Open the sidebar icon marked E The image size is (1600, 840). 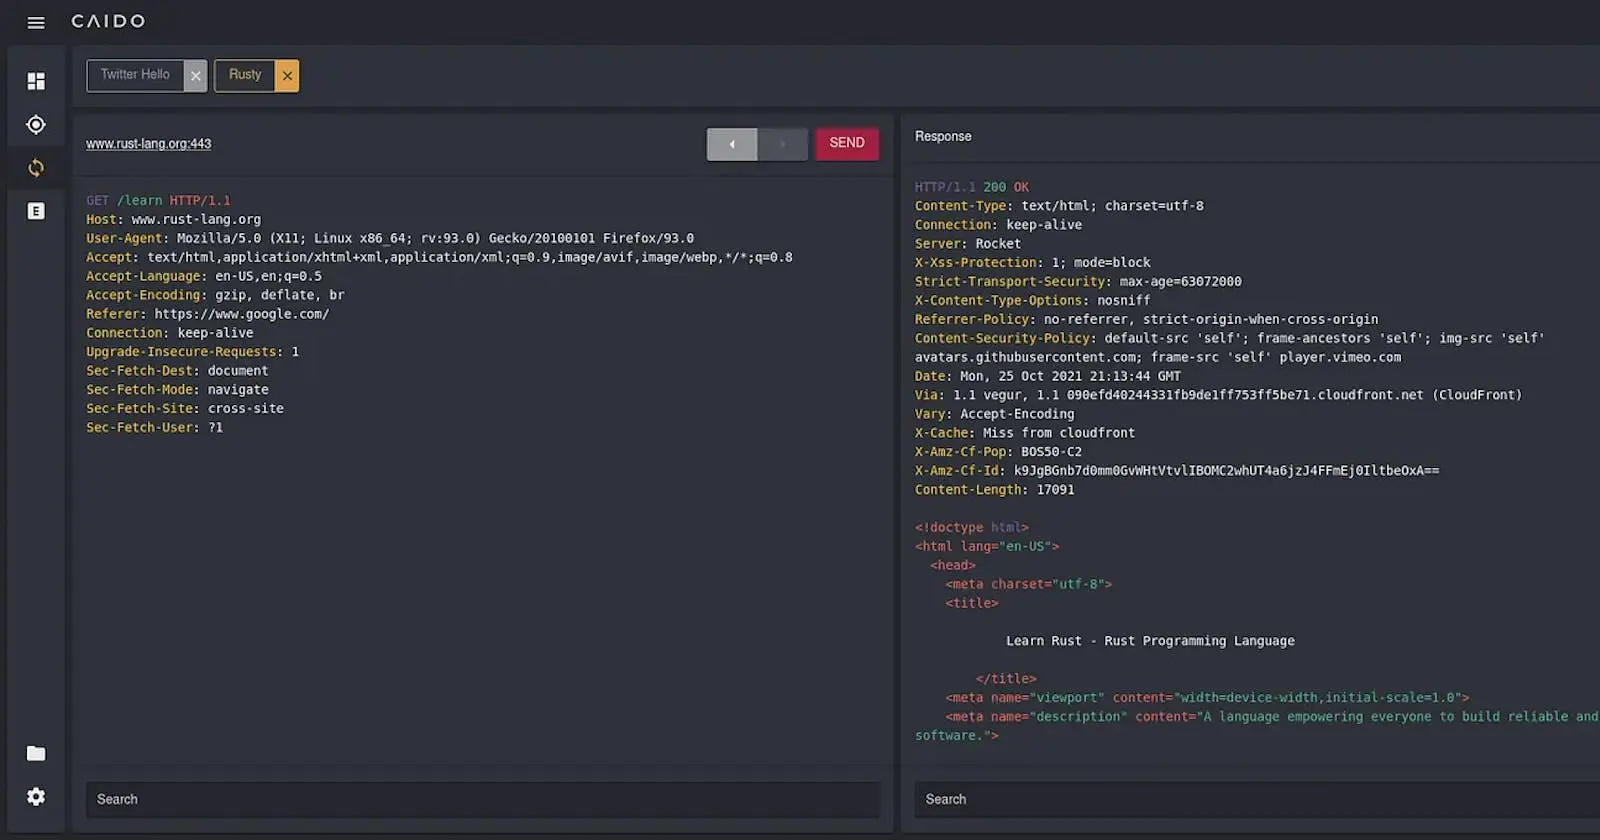pyautogui.click(x=36, y=211)
